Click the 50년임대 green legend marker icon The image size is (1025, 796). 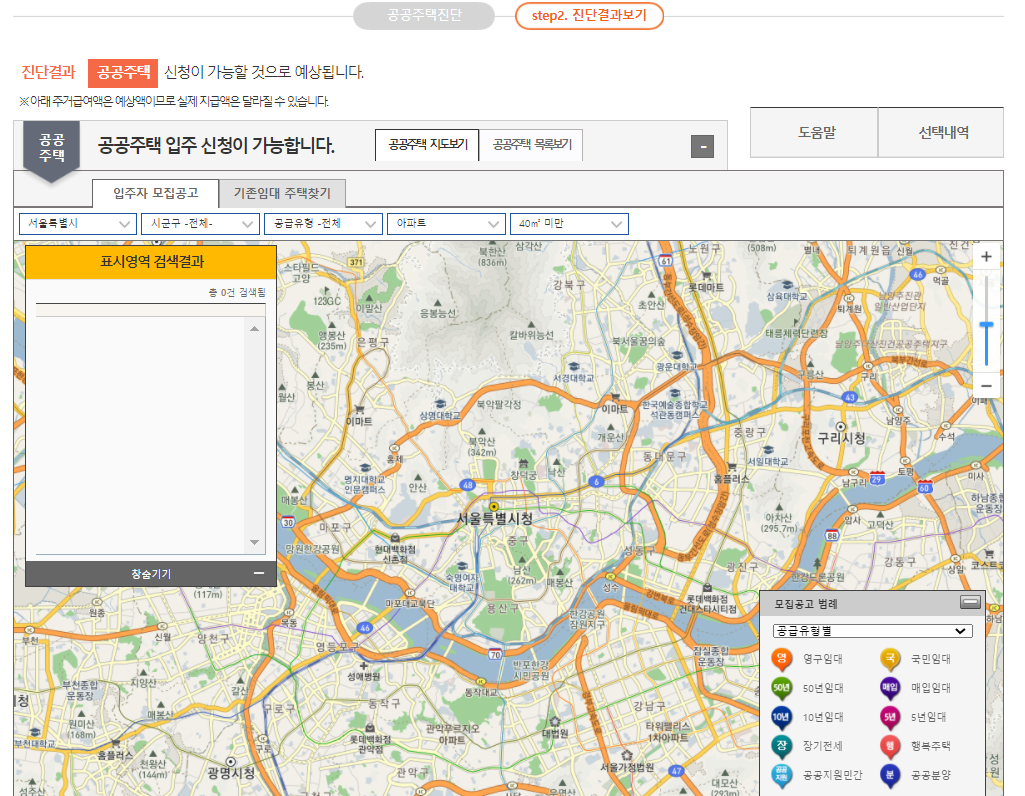781,688
